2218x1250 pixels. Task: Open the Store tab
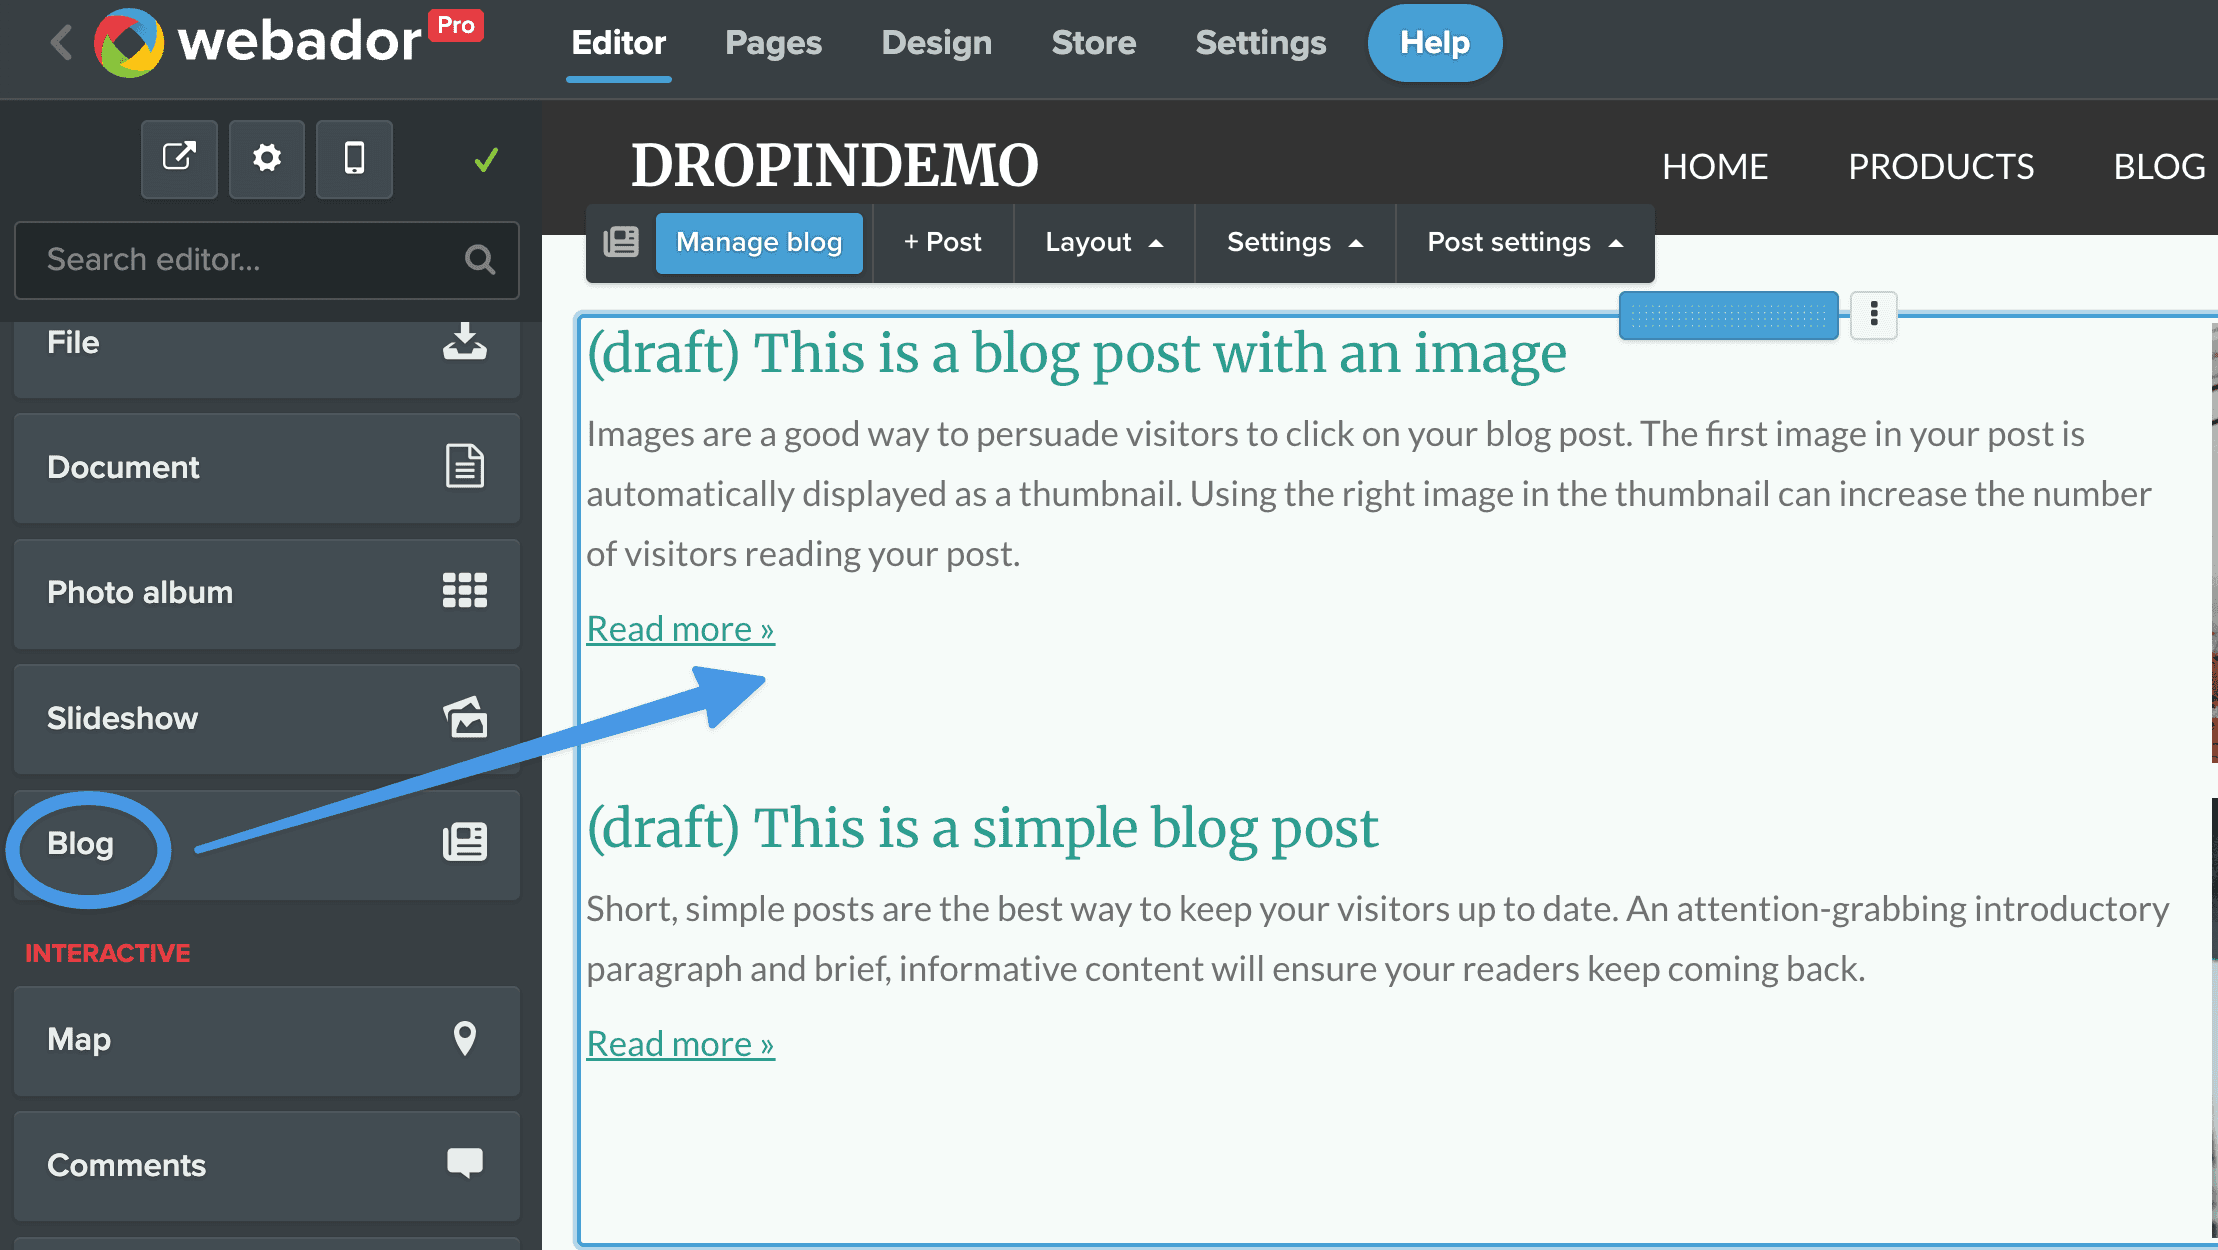tap(1094, 43)
